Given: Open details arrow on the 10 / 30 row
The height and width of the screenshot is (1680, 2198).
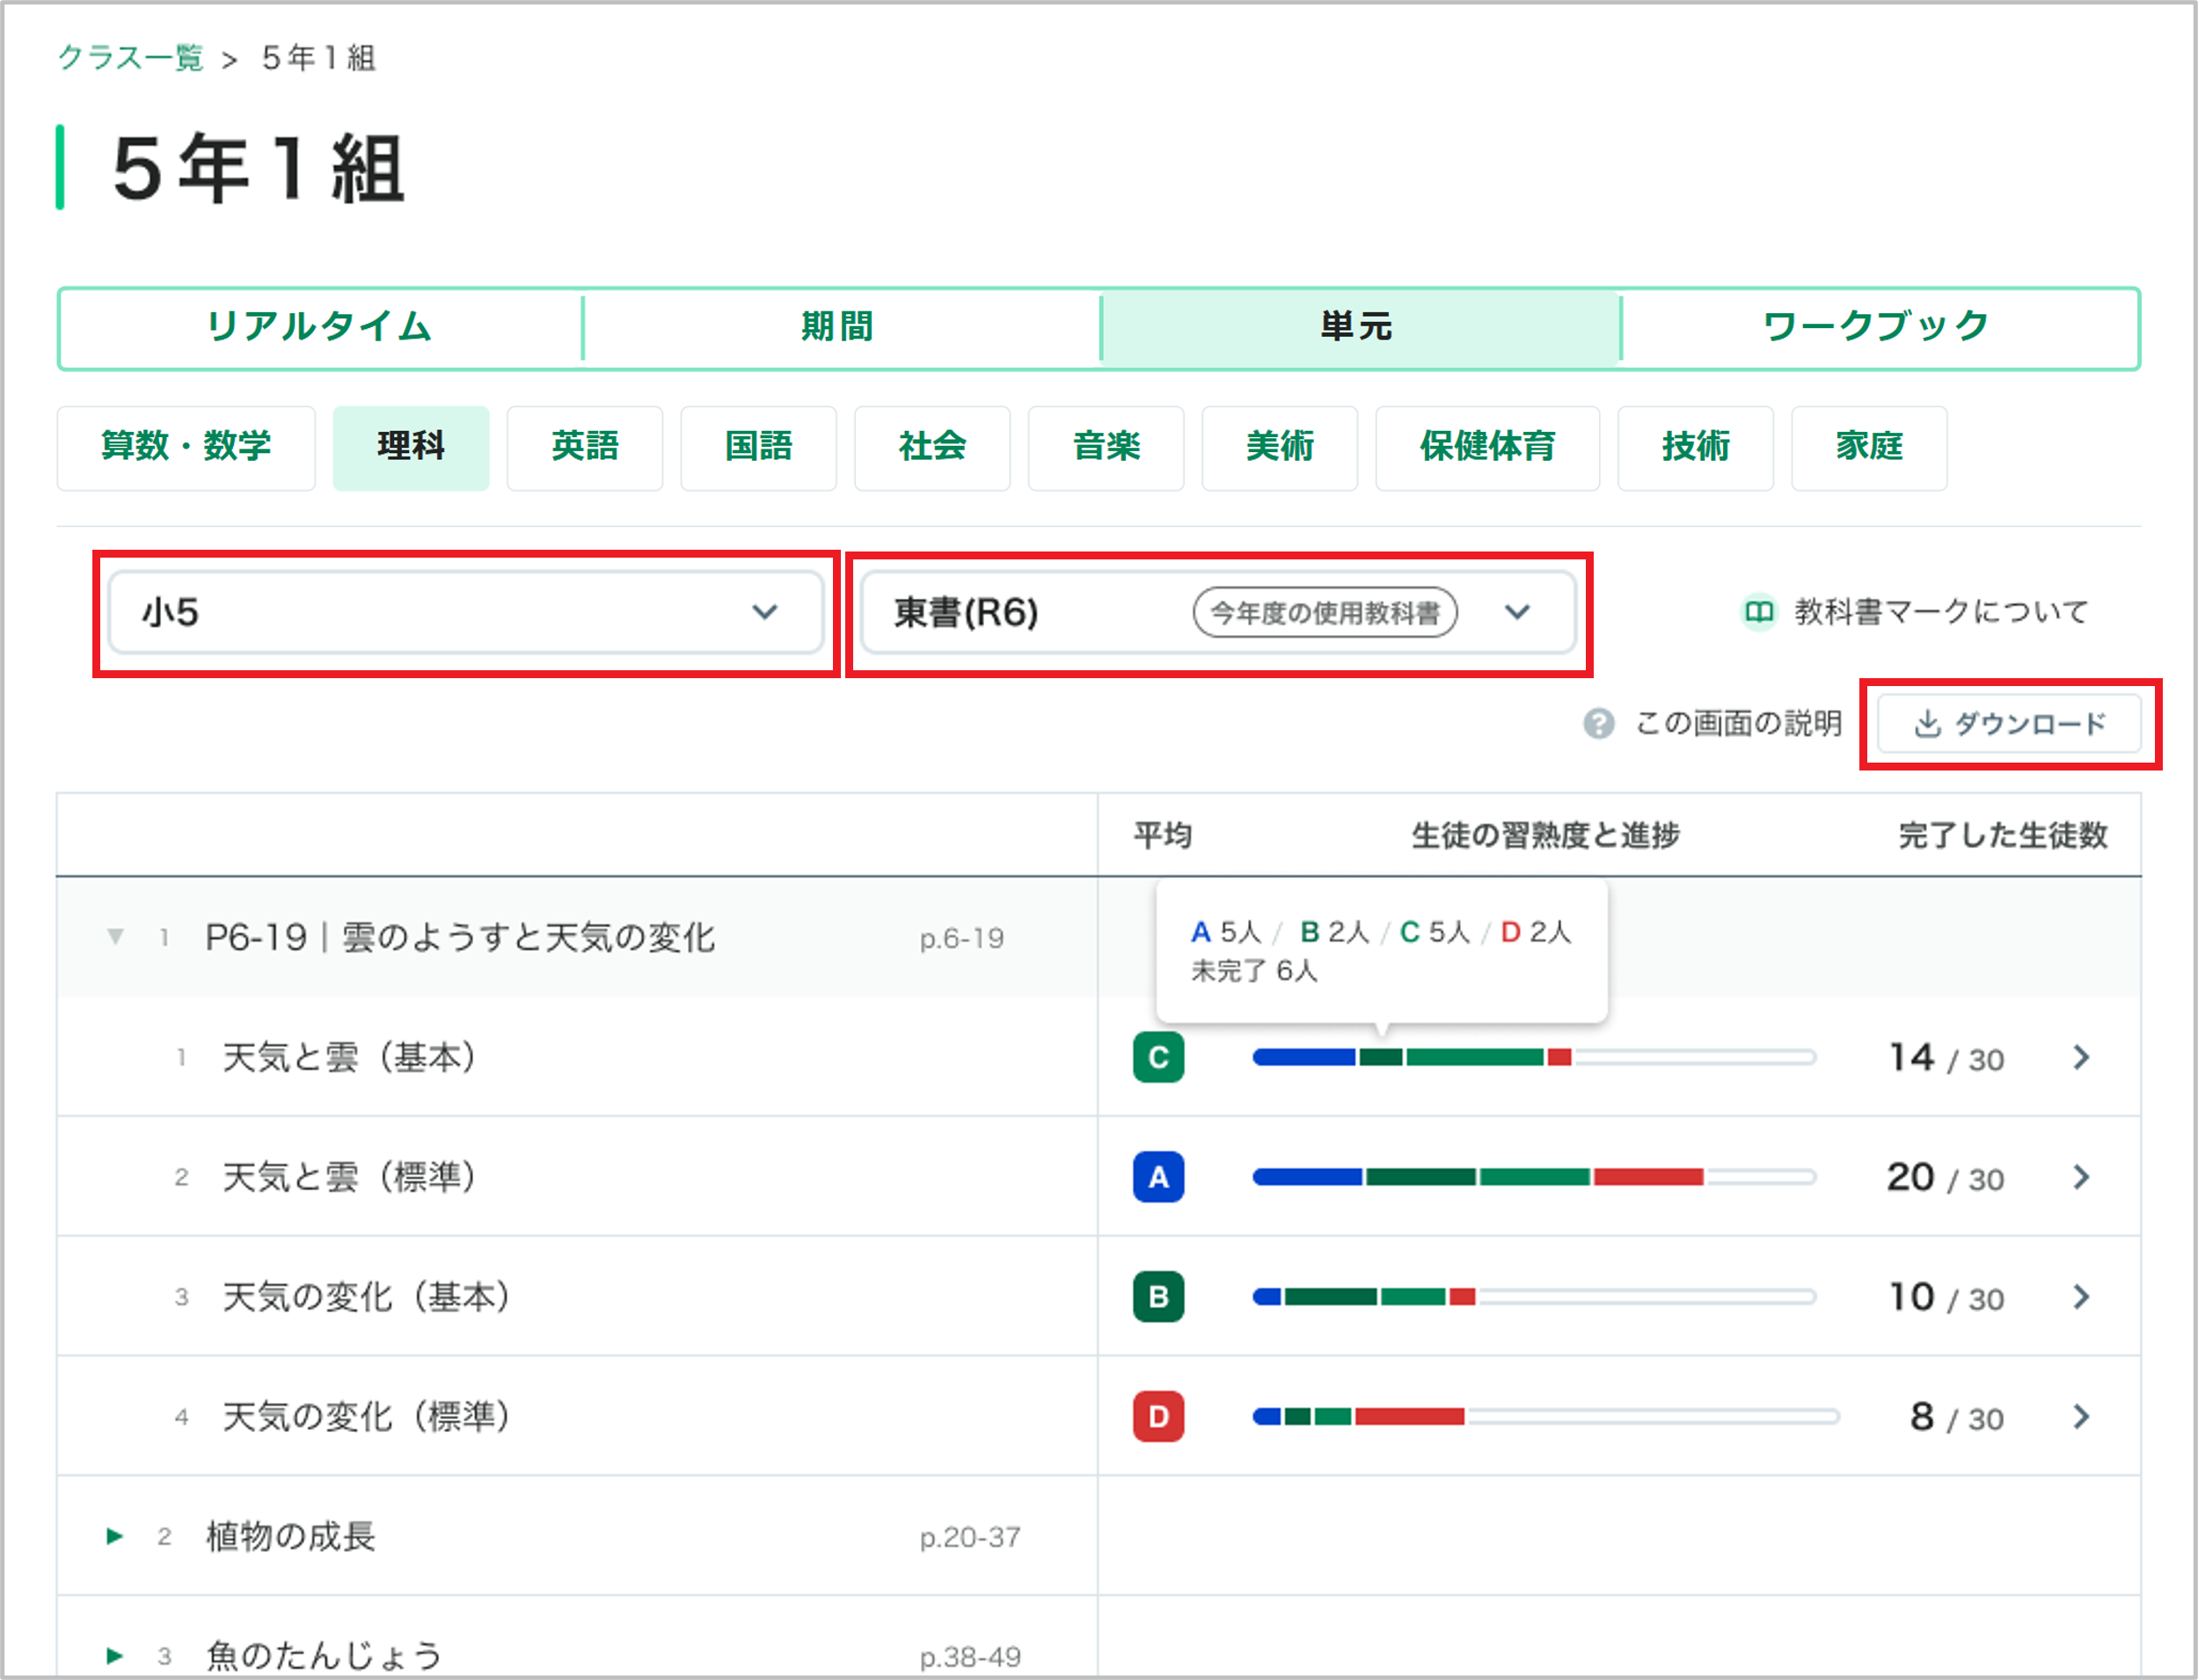Looking at the screenshot, I should point(2081,1297).
